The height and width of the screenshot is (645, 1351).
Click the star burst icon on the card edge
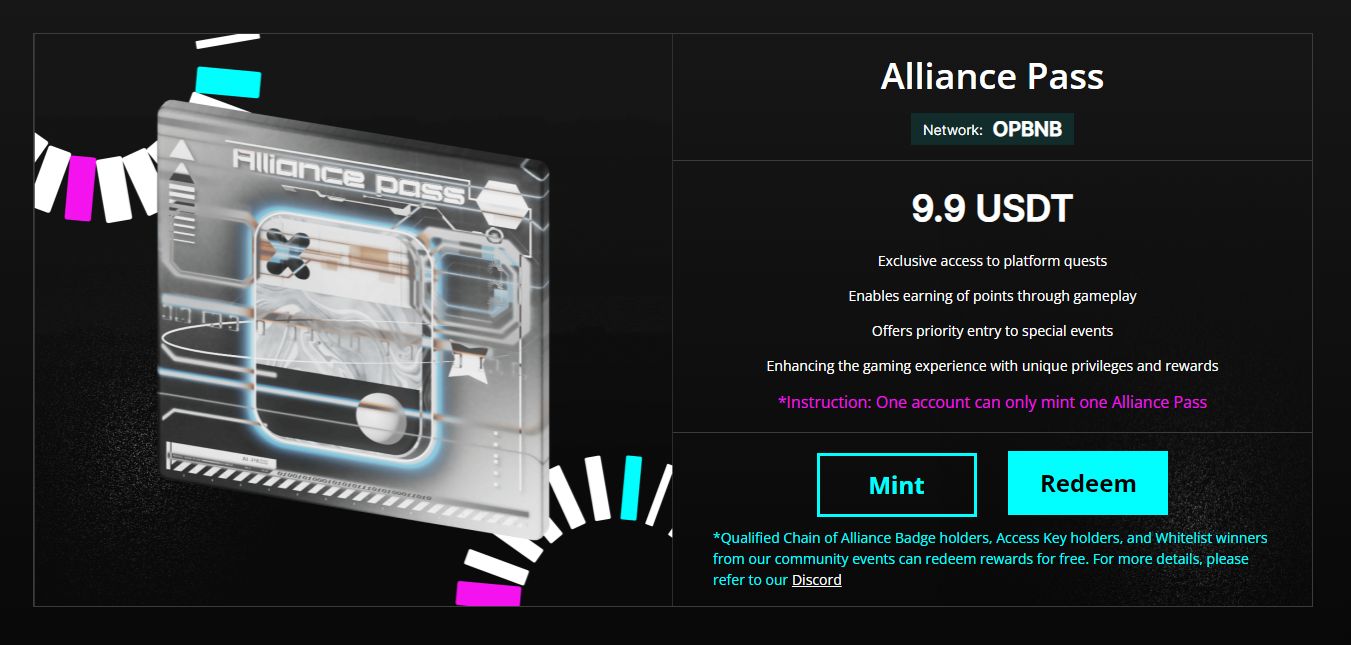point(468,366)
